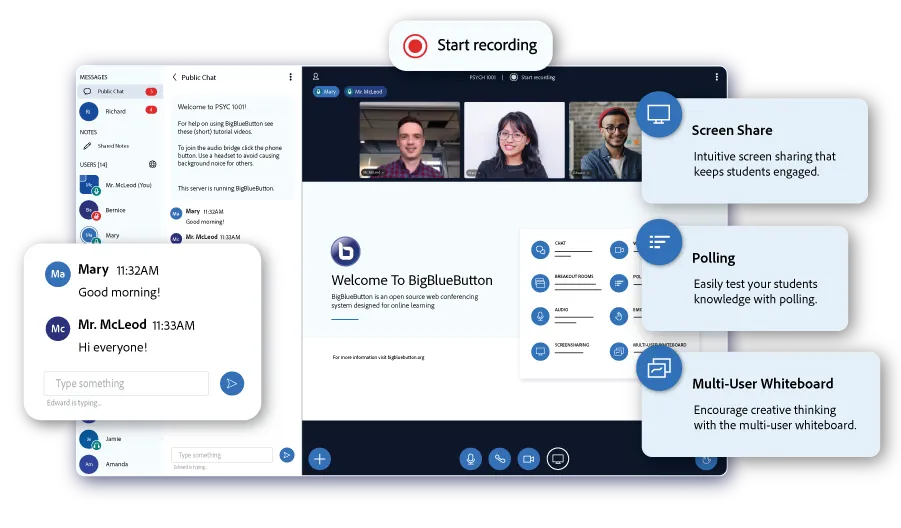Click the large blue send message button

tap(232, 383)
